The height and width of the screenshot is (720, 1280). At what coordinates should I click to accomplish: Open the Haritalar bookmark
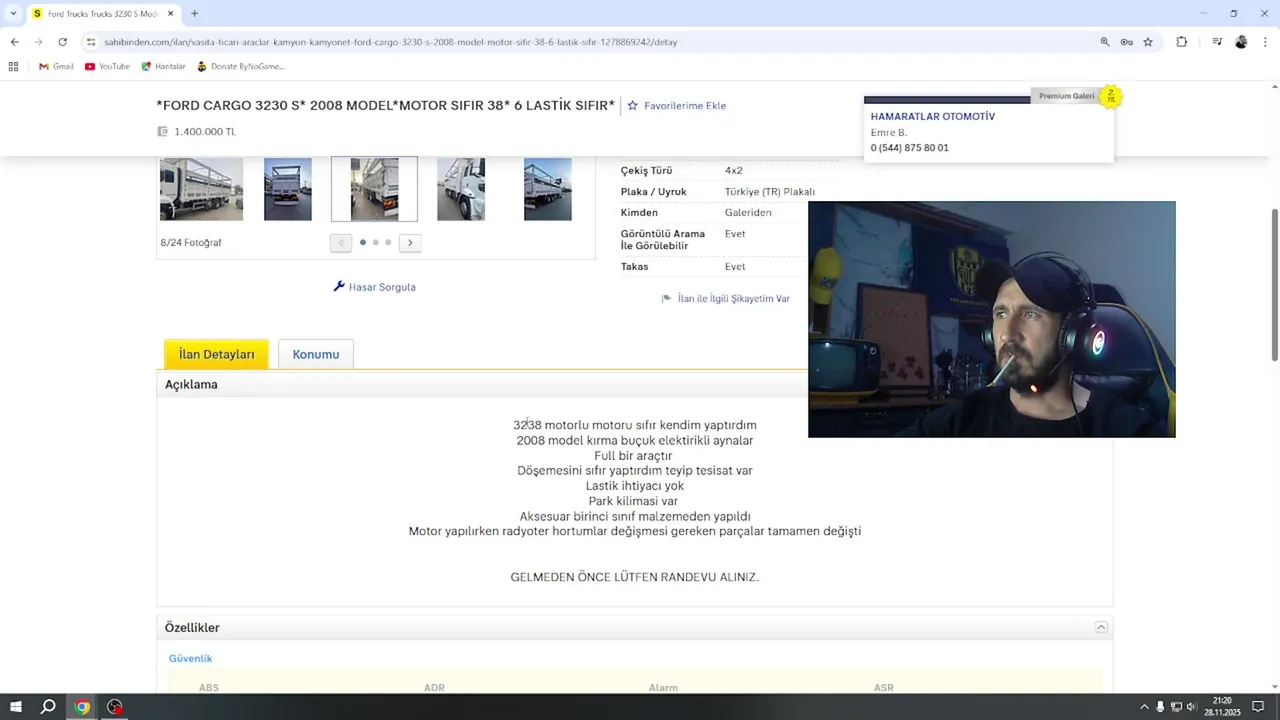163,66
